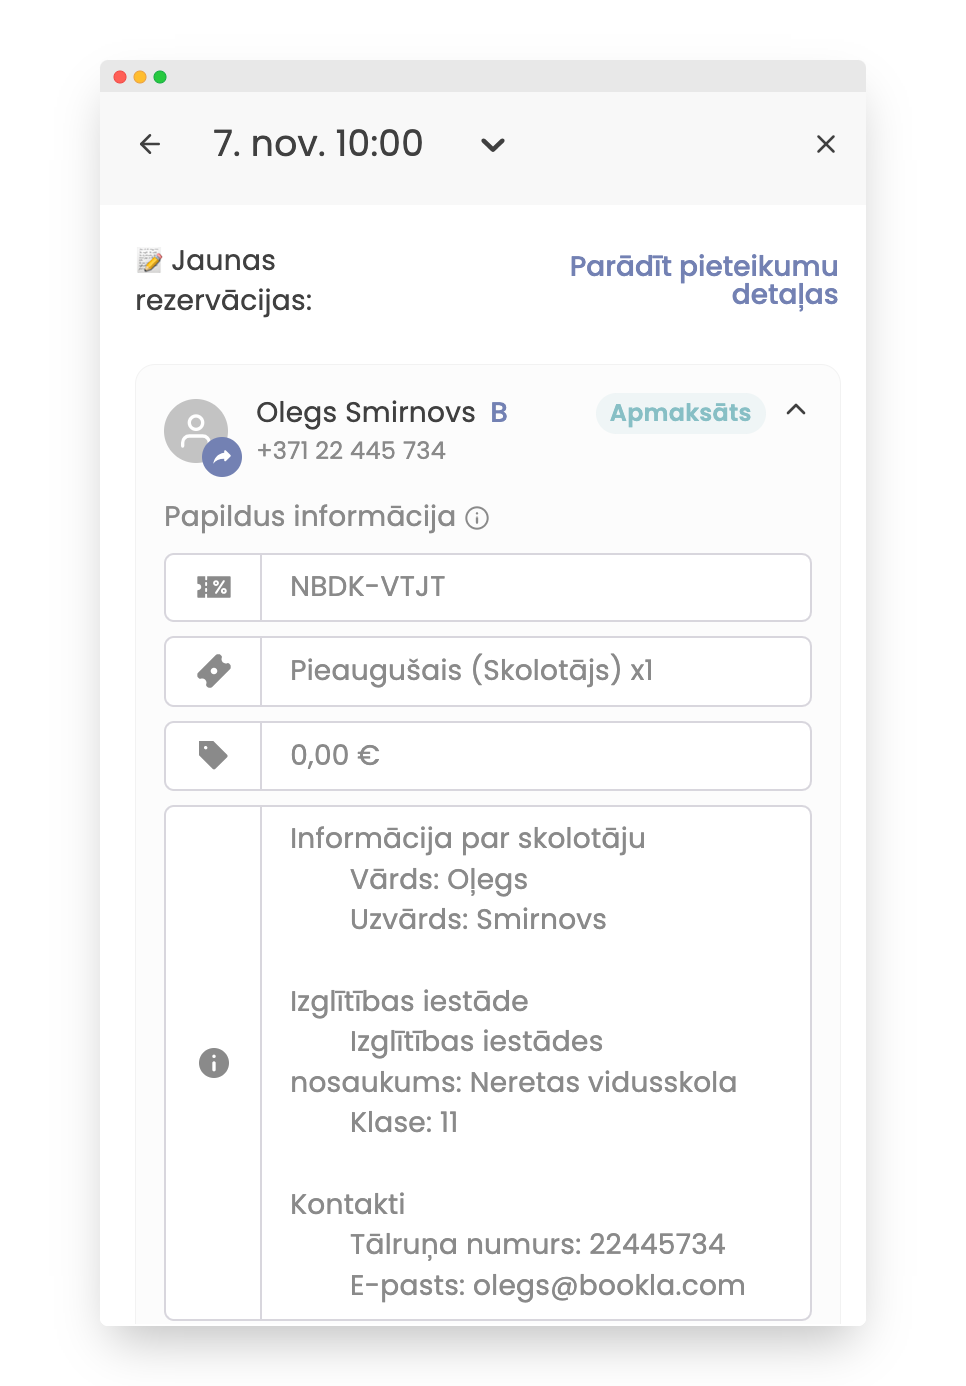Click the info icon beside Papildus informācija
This screenshot has width=966, height=1386.
(478, 518)
